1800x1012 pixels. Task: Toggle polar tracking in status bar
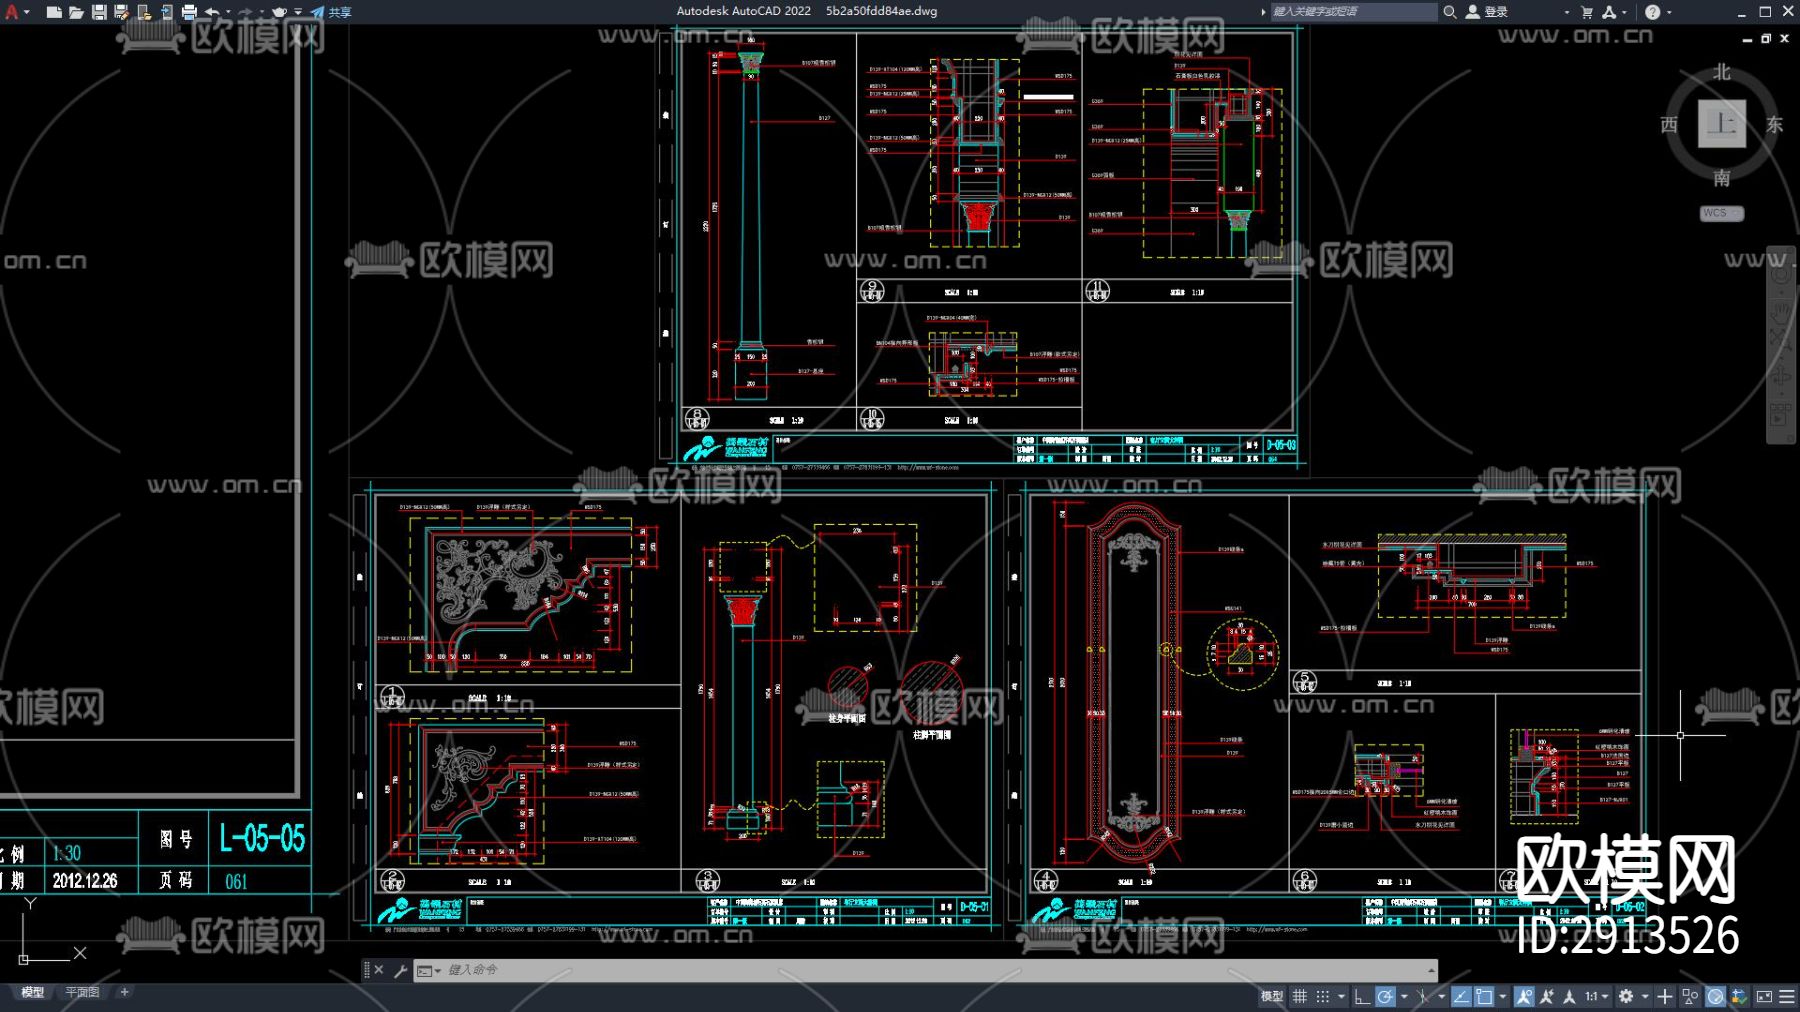1385,997
